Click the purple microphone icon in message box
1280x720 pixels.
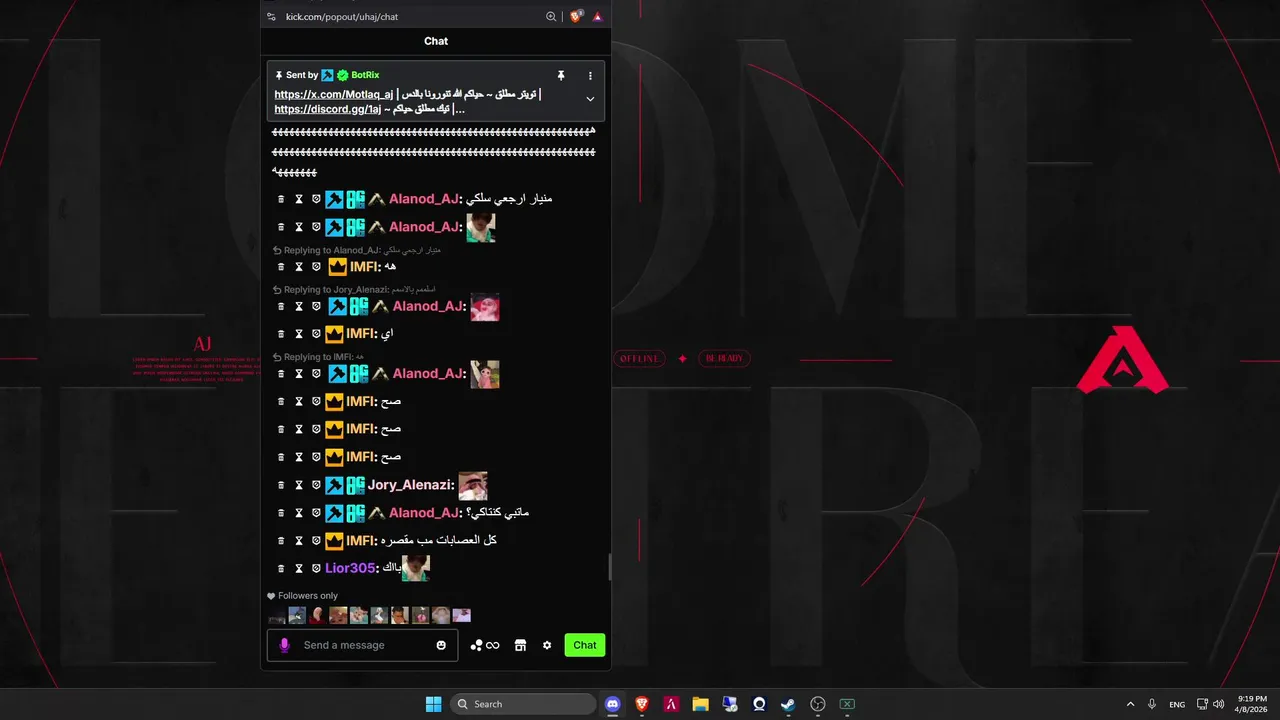coord(284,645)
